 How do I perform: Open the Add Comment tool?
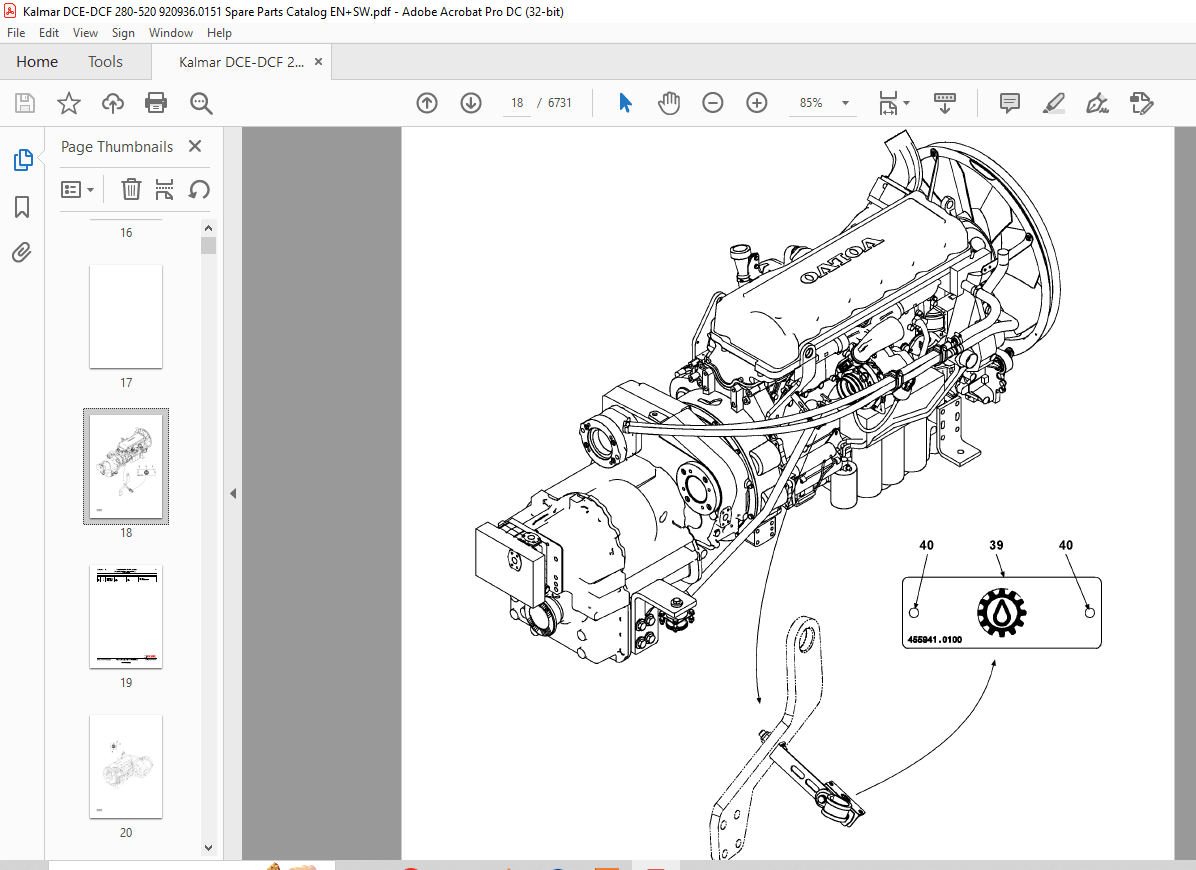click(x=1009, y=102)
